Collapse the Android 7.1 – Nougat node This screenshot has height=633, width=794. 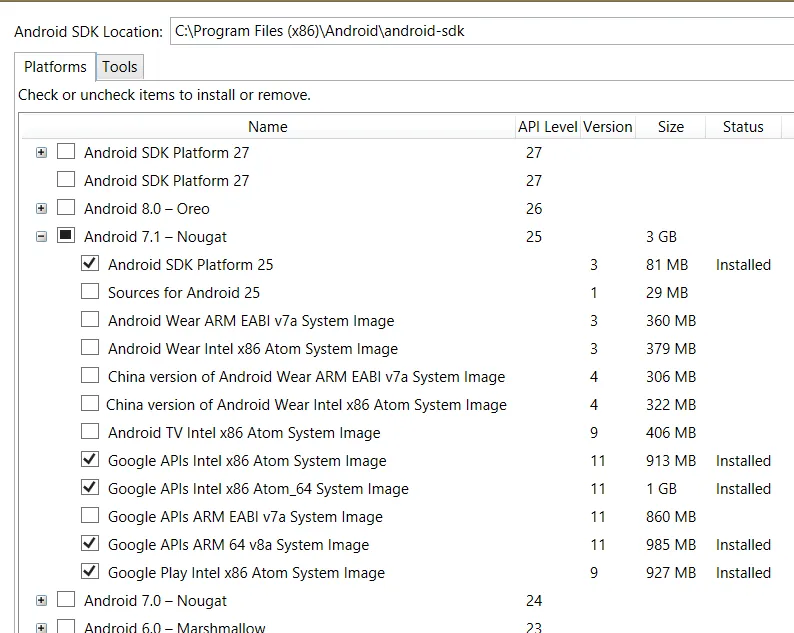pyautogui.click(x=41, y=237)
